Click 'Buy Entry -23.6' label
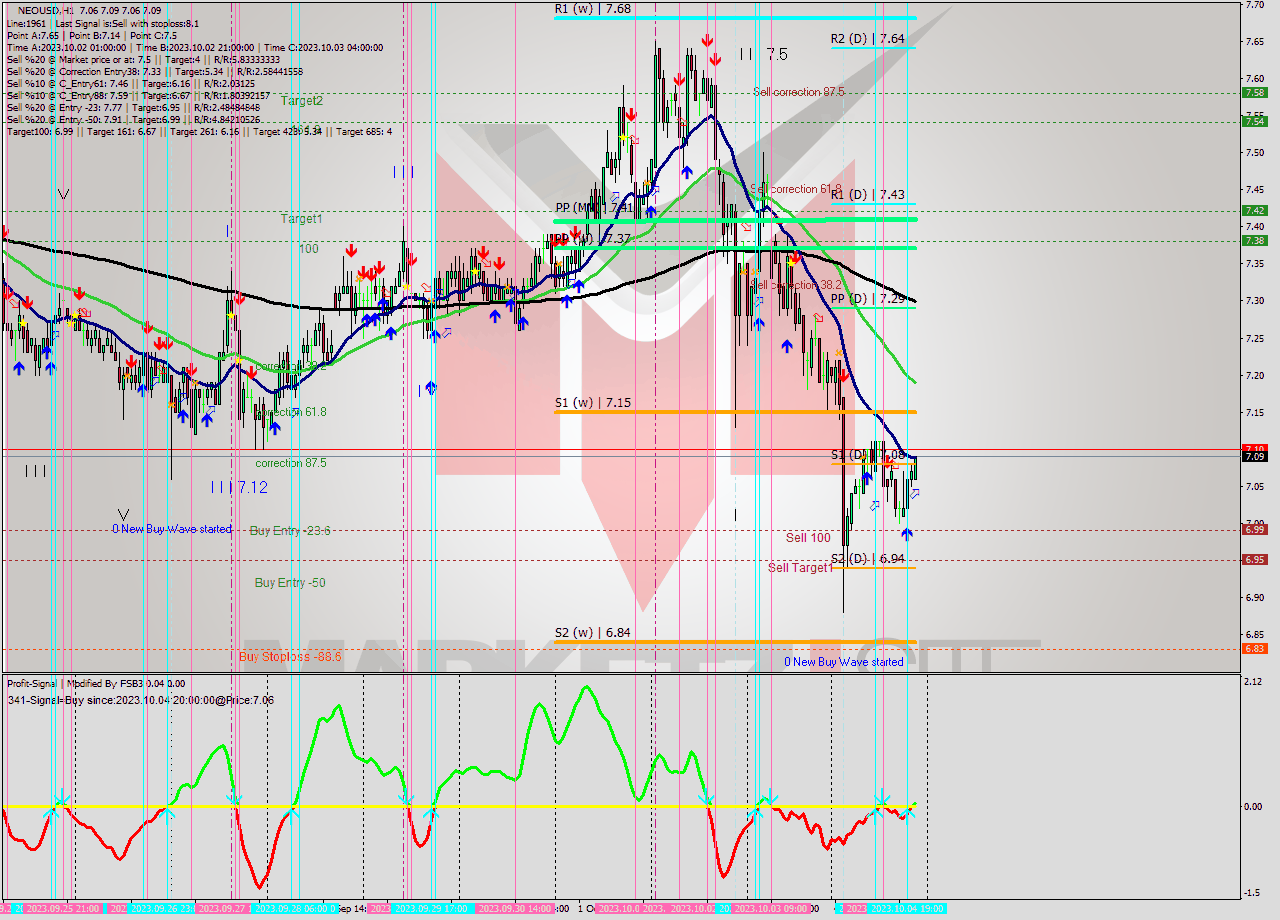This screenshot has width=1280, height=920. pos(290,531)
